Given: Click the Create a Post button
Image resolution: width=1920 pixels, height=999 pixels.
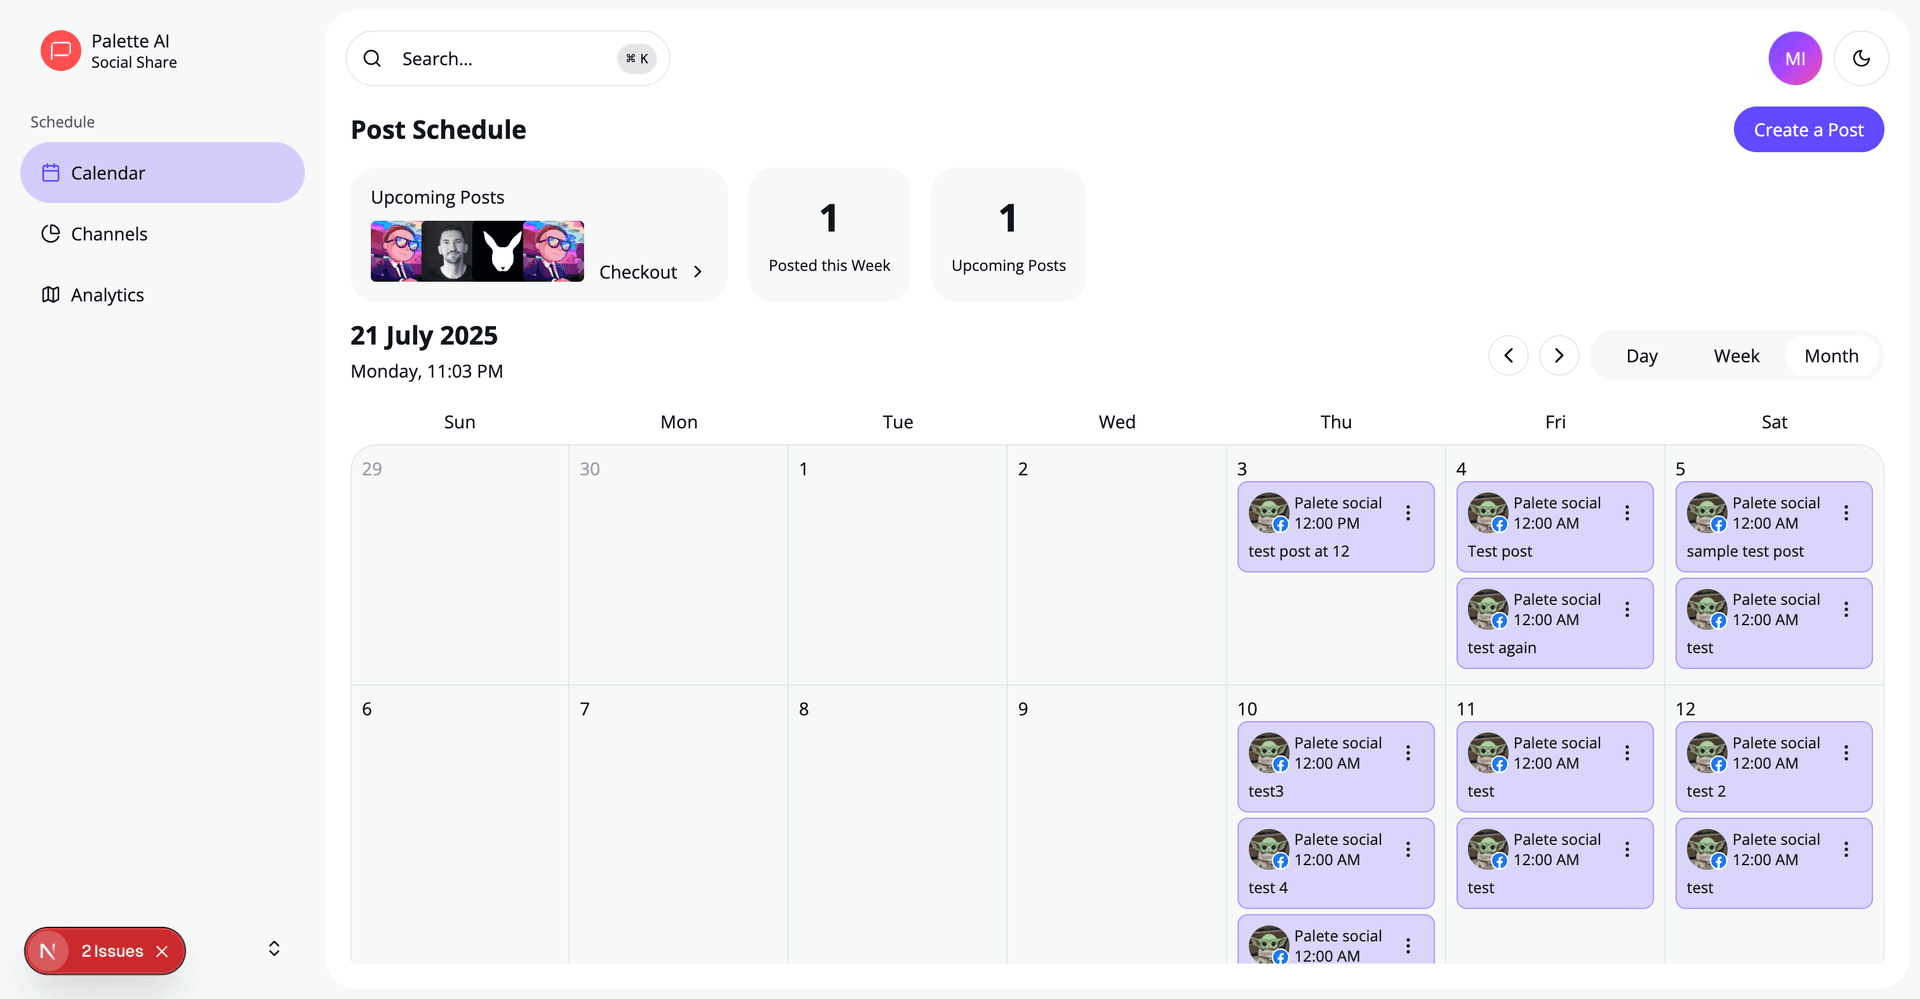Looking at the screenshot, I should coord(1808,129).
